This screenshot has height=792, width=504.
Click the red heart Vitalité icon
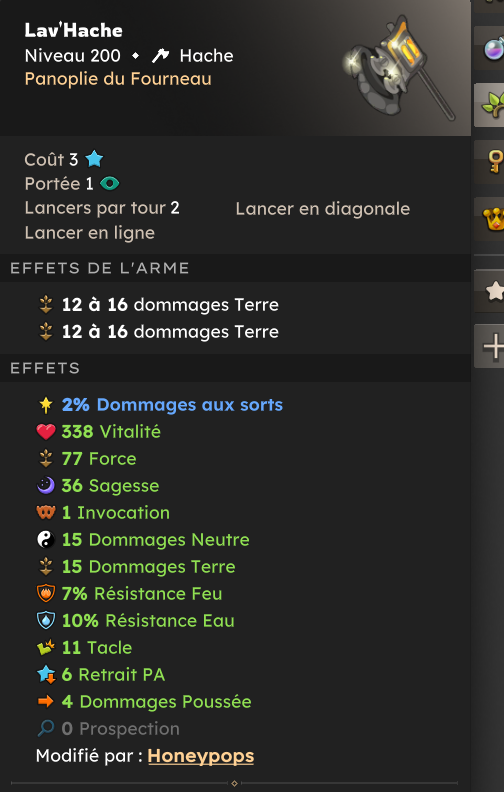coord(45,432)
